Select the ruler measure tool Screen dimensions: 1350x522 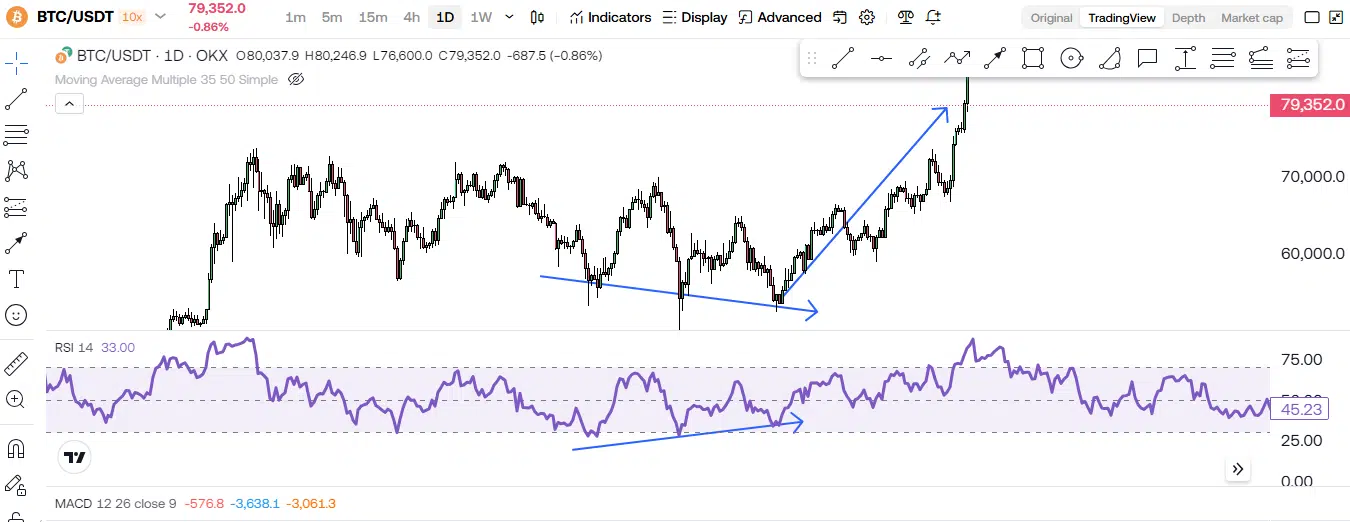click(x=16, y=362)
